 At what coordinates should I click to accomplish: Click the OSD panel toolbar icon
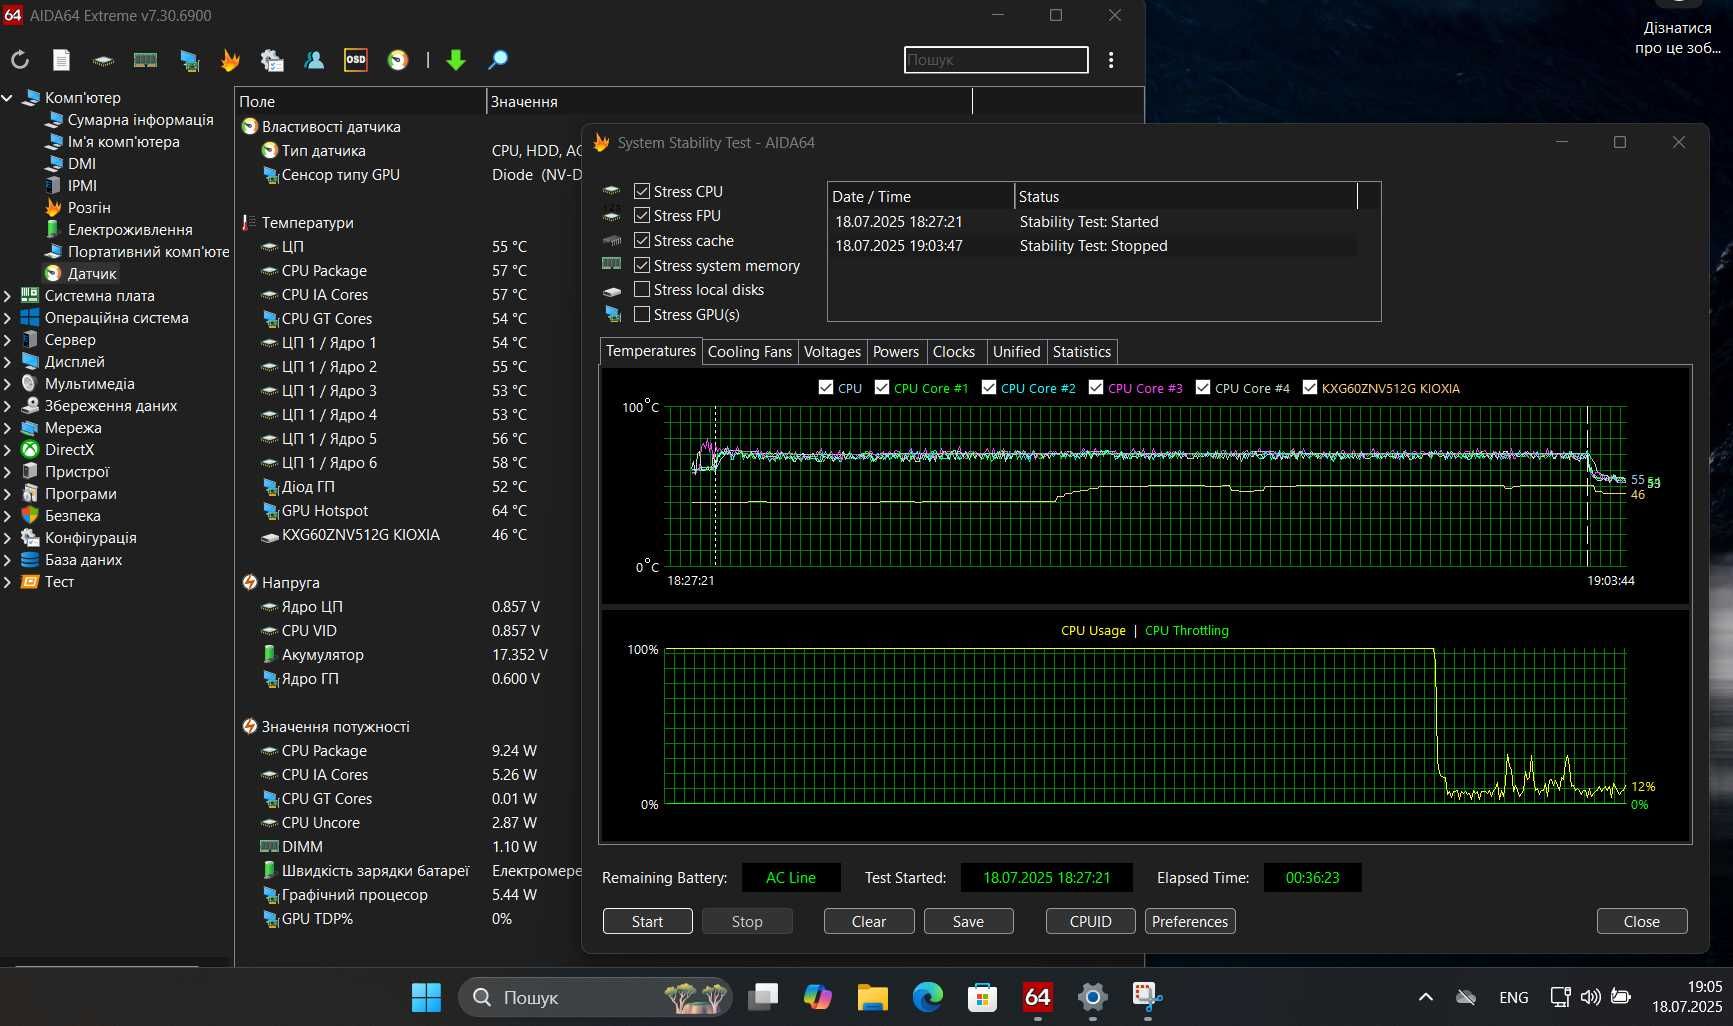[x=356, y=60]
